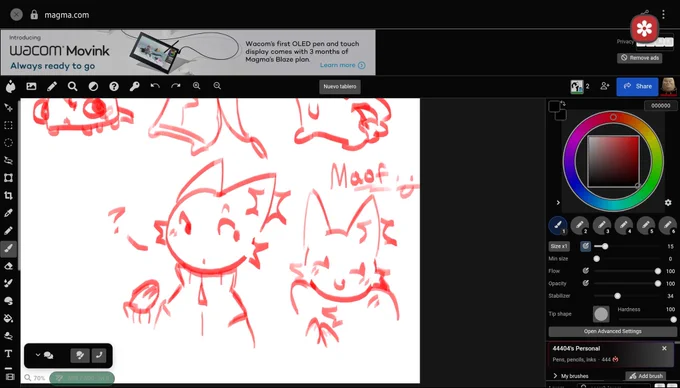The height and width of the screenshot is (388, 680).
Task: Toggle the Size x1 multiplier button
Action: 559,246
